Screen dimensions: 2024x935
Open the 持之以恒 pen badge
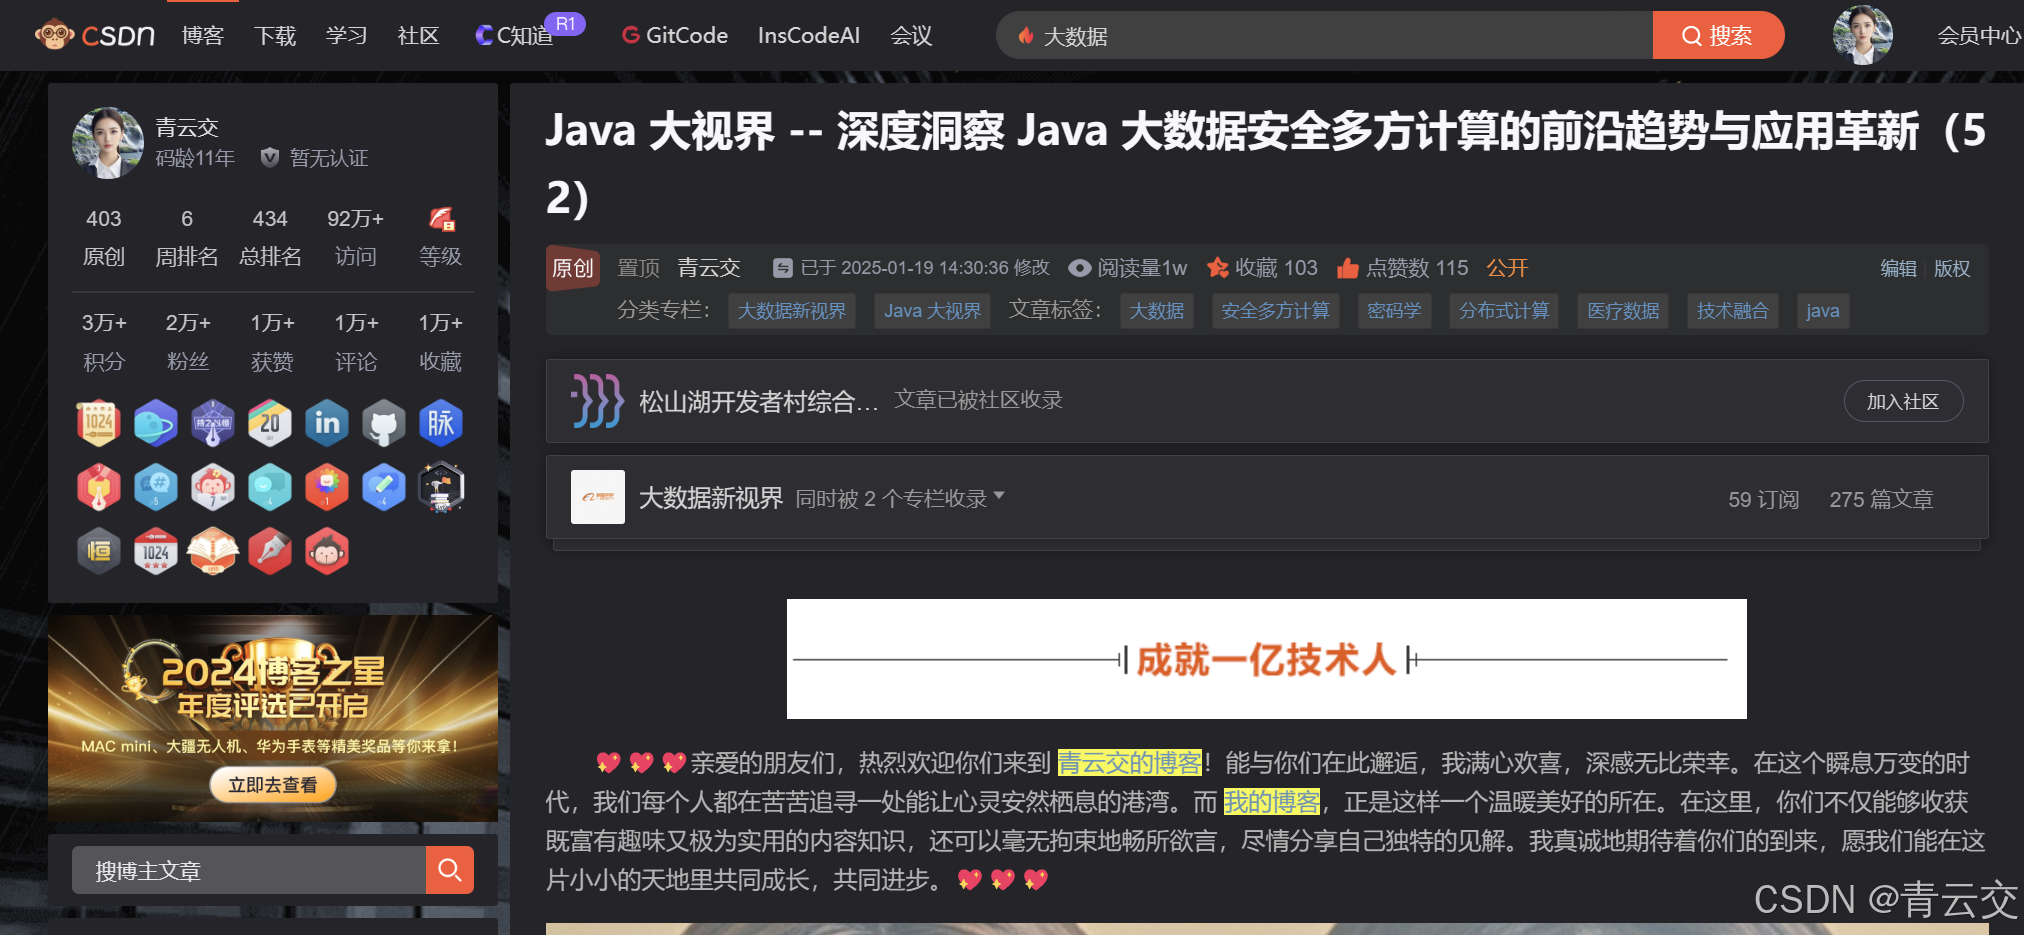pos(213,423)
